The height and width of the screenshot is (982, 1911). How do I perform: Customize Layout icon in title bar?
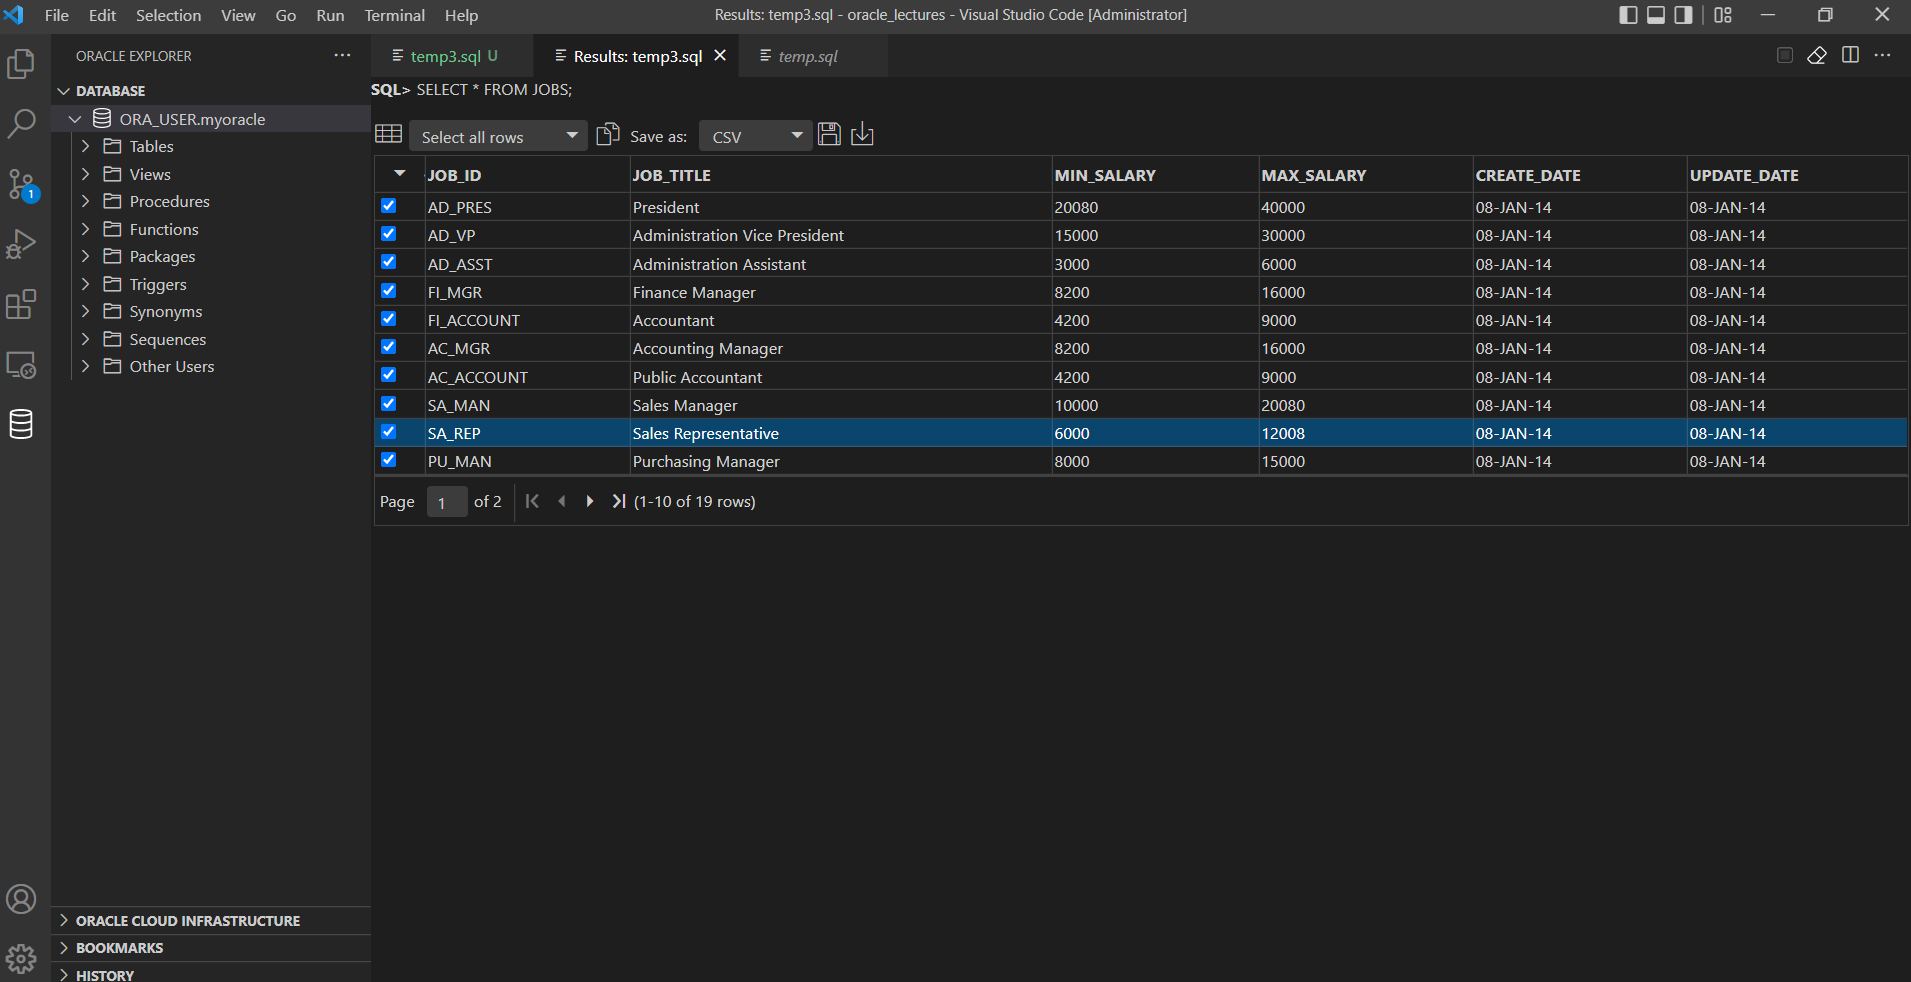[x=1723, y=15]
